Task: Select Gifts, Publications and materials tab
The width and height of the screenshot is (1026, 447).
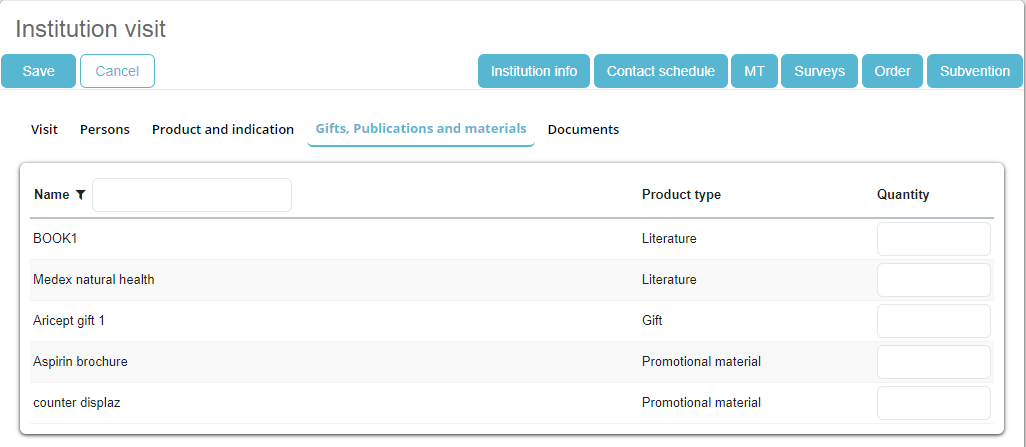Action: point(421,129)
